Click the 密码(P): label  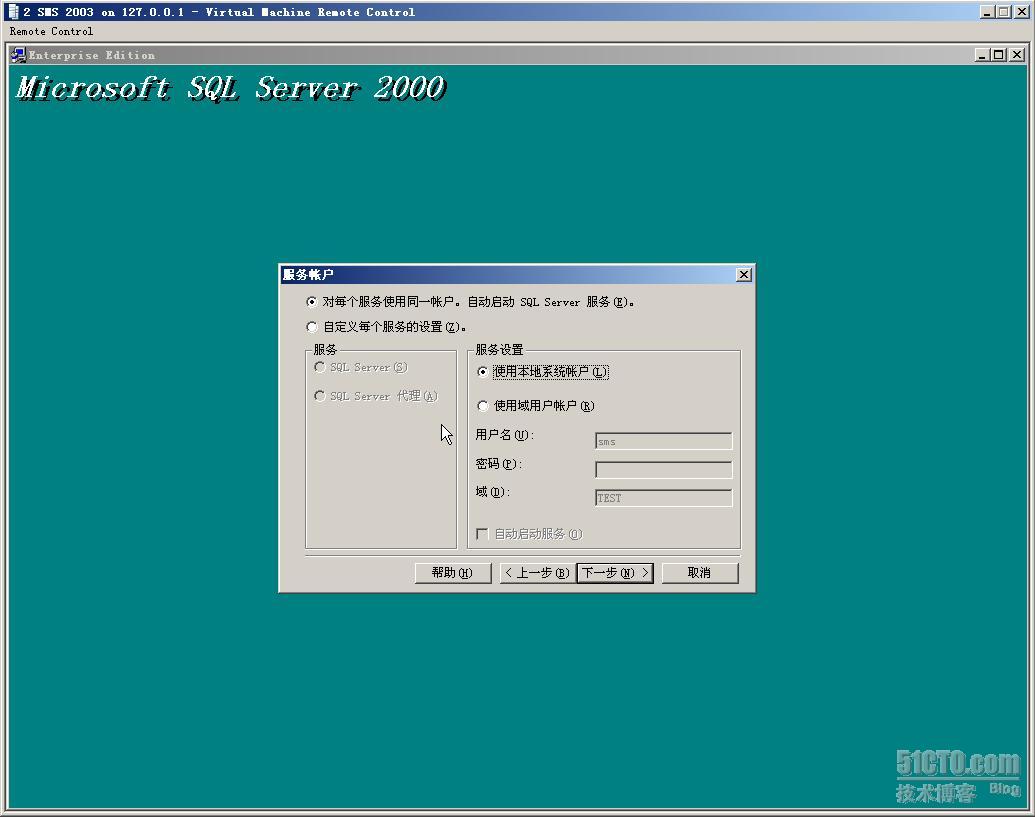(x=499, y=464)
